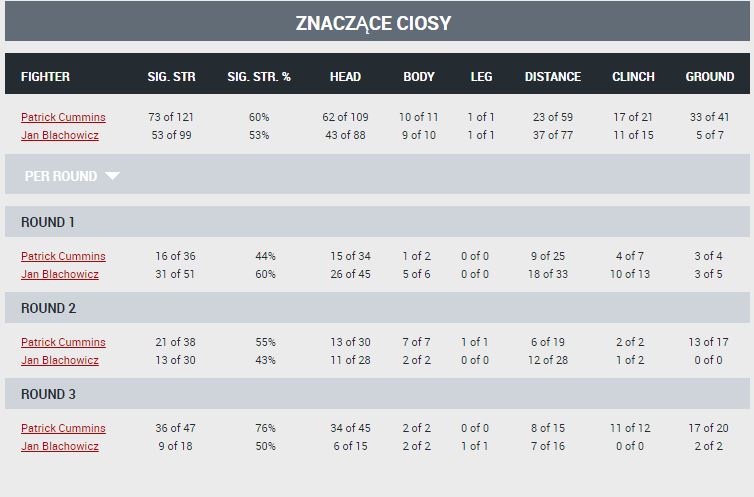The width and height of the screenshot is (754, 497).
Task: Click the FIGHTER column header
Action: [x=45, y=77]
